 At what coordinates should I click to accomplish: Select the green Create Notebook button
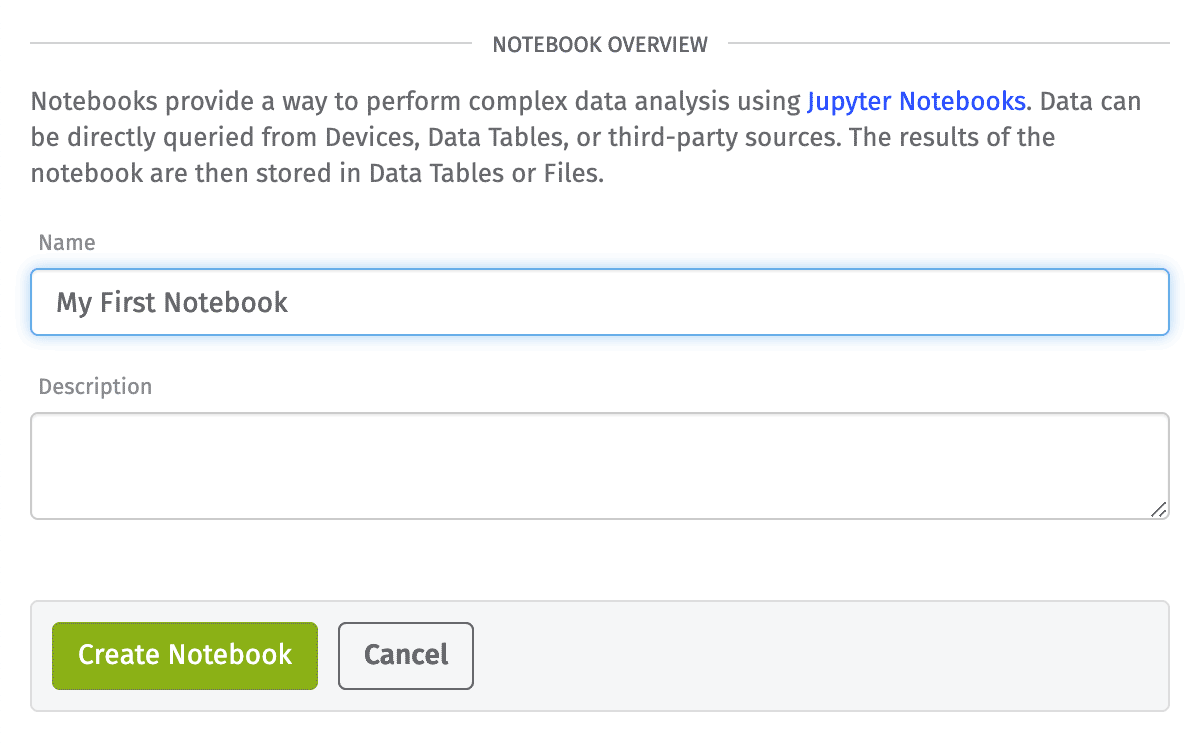(x=185, y=656)
